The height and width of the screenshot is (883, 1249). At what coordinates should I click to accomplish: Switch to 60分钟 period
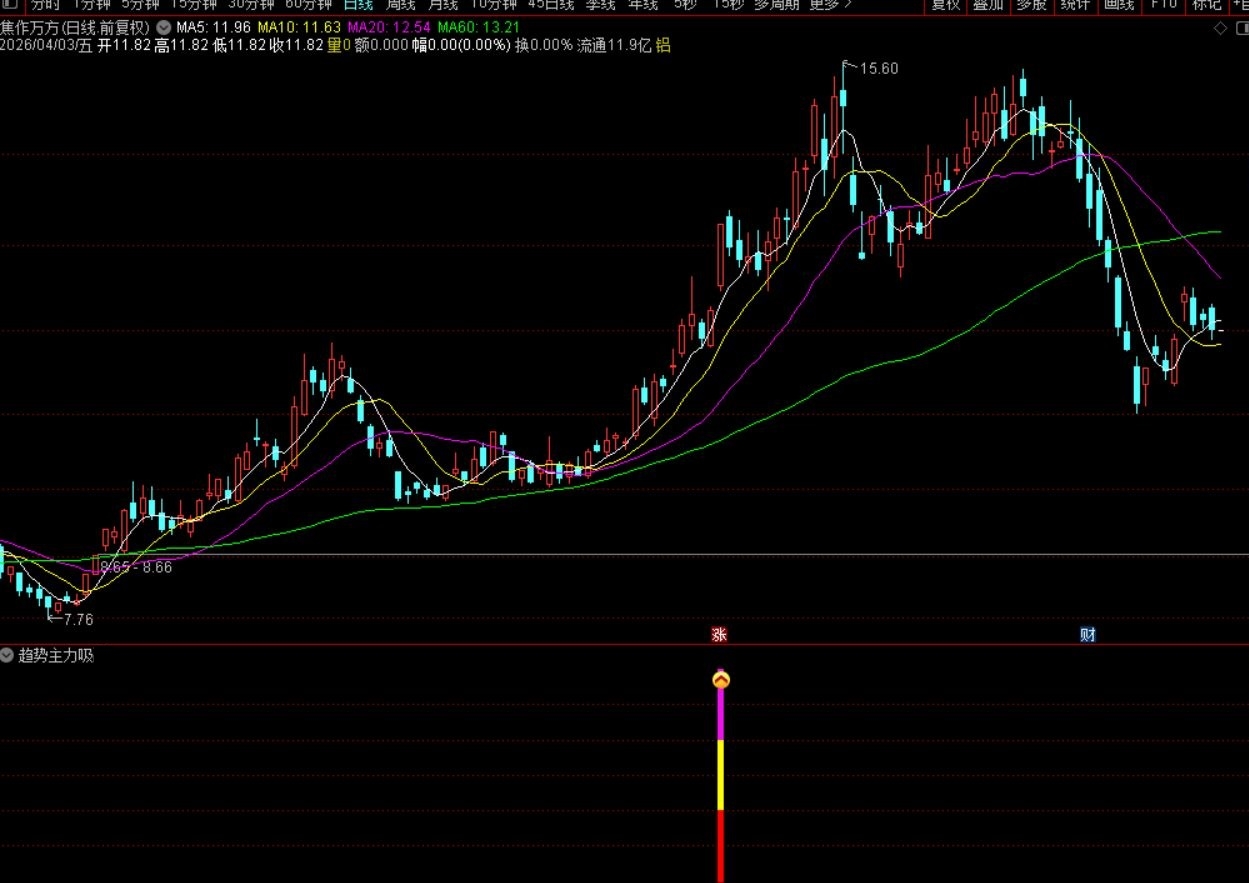(308, 5)
